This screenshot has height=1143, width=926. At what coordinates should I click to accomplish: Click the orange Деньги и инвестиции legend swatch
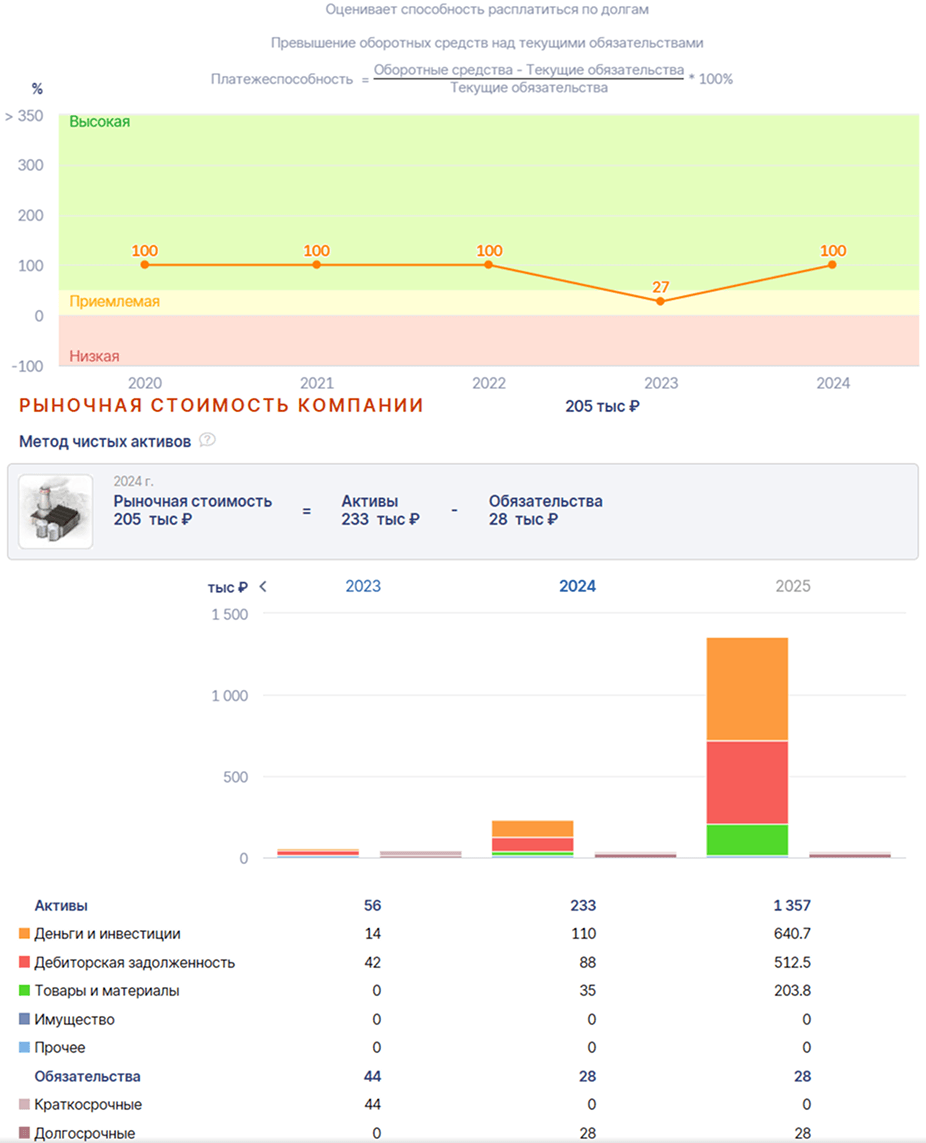[24, 933]
